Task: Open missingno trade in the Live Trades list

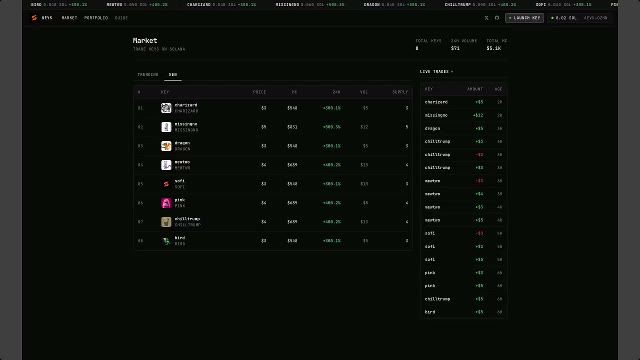Action: tap(463, 115)
